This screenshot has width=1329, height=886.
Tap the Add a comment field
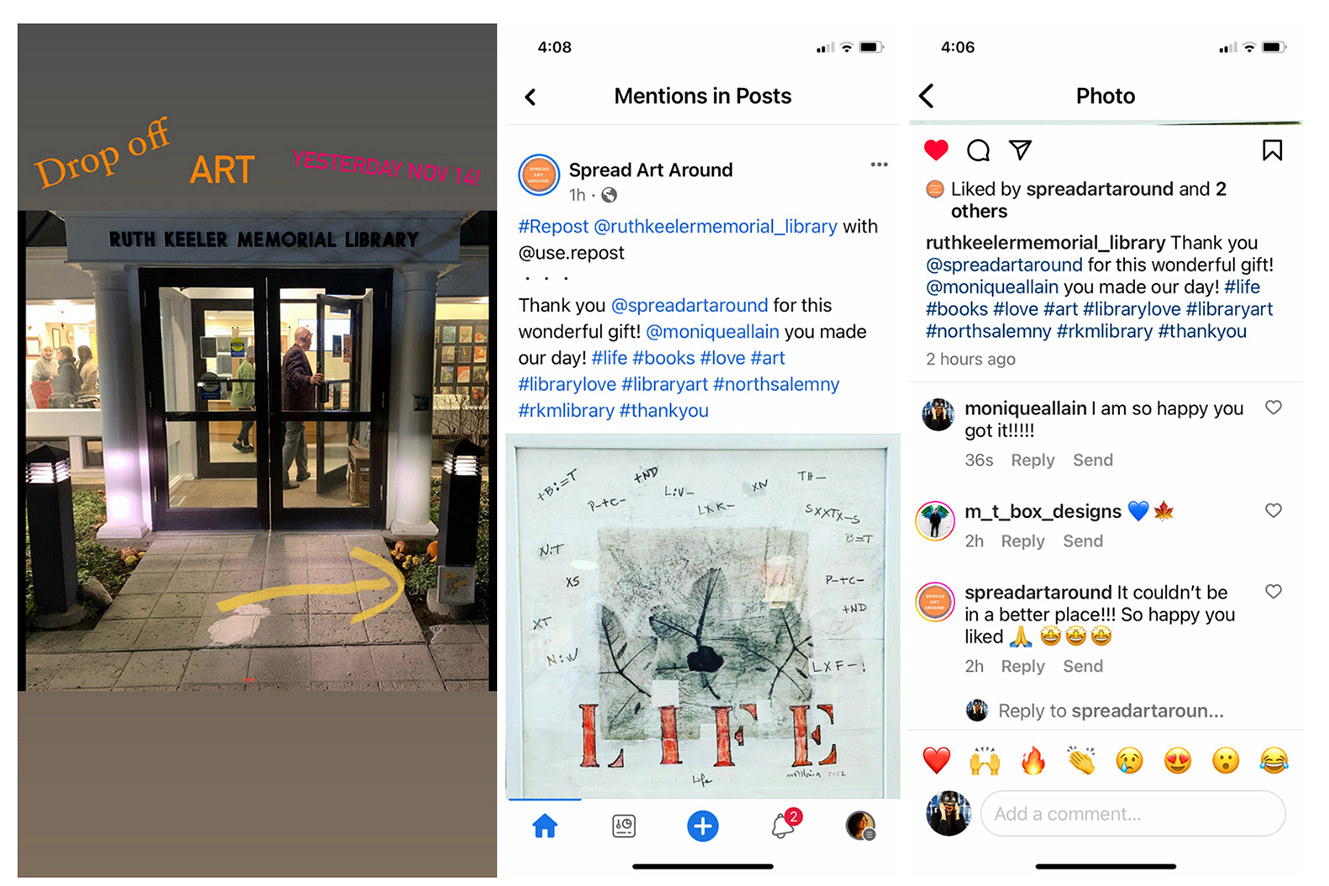pos(1133,814)
